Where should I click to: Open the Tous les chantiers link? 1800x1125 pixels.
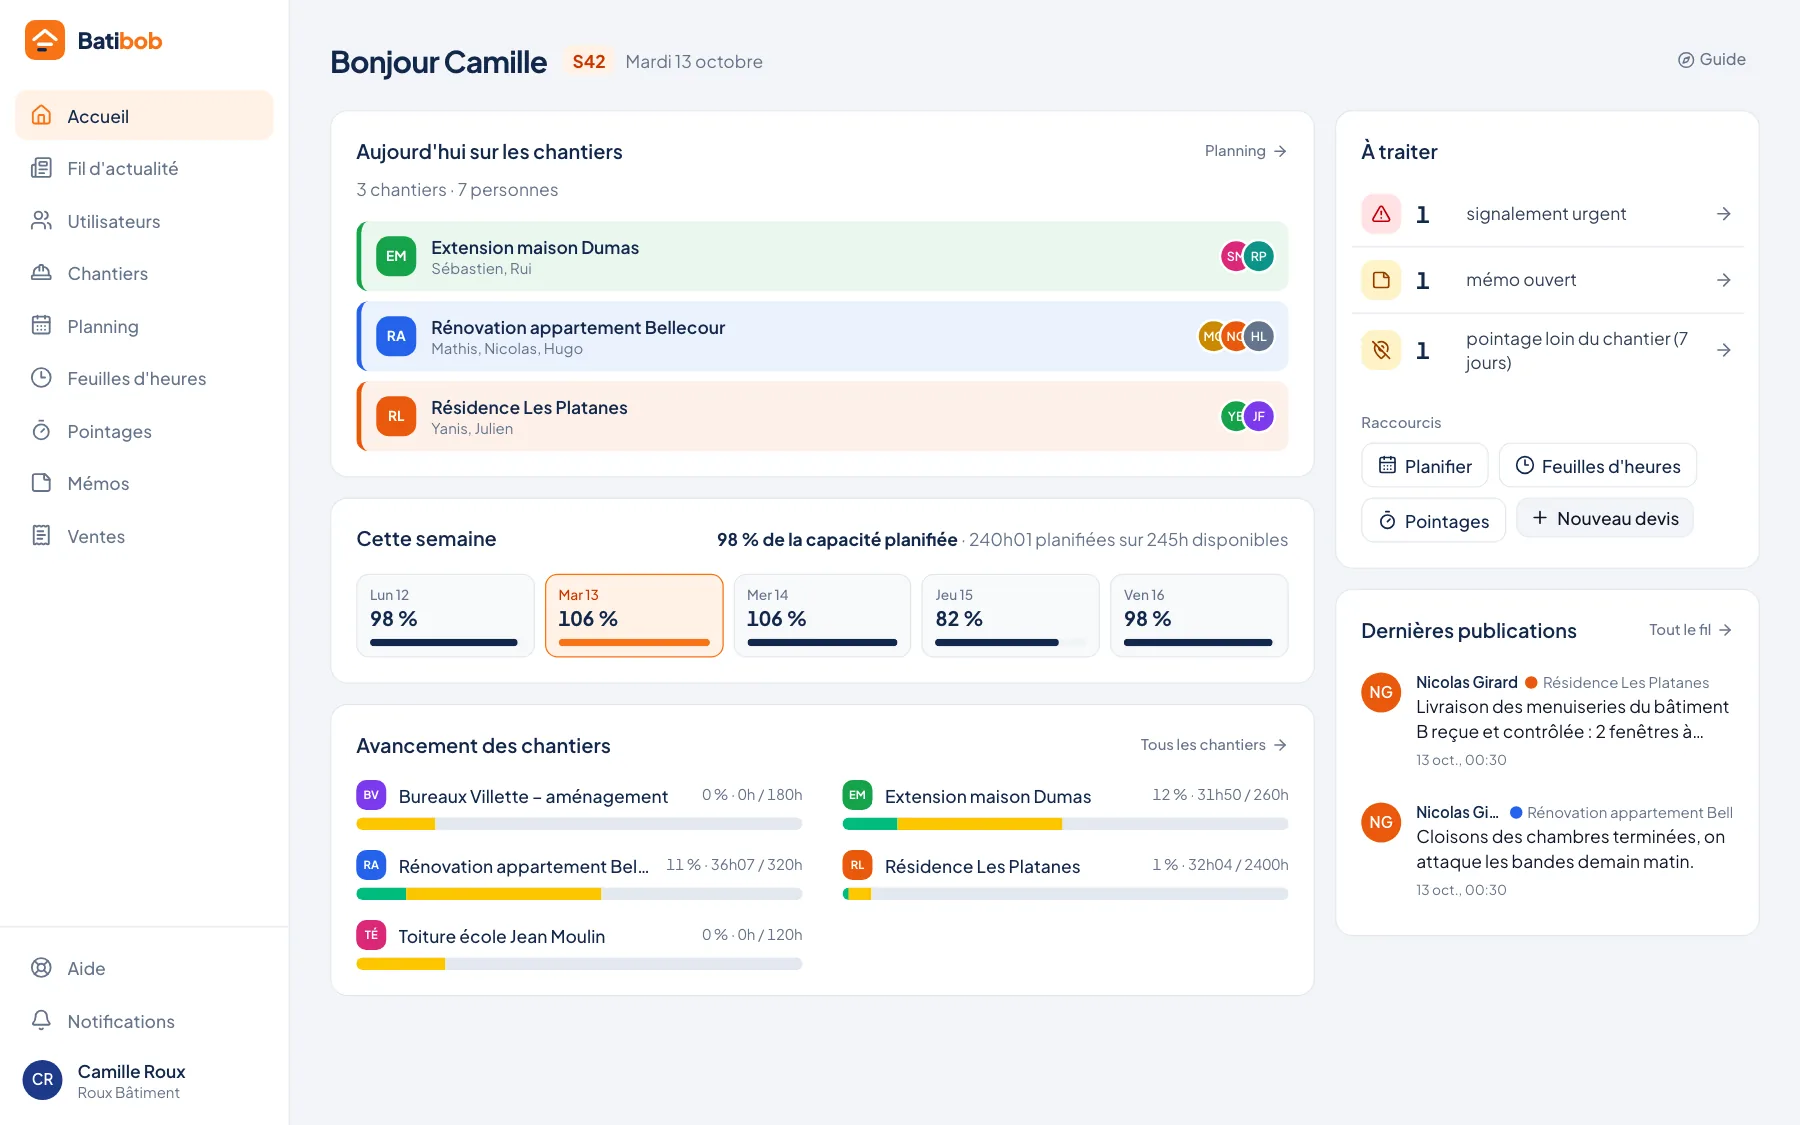[1213, 745]
